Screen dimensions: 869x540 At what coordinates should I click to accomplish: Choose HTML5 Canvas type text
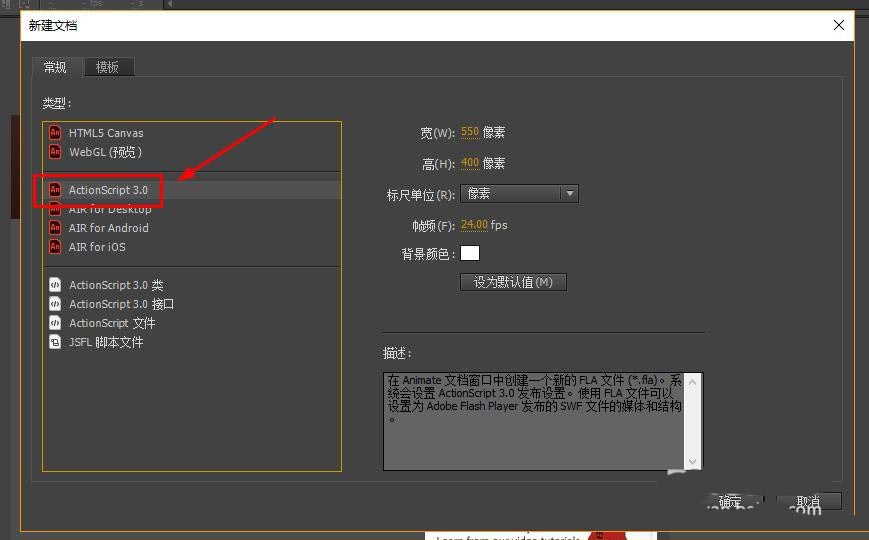pos(106,133)
